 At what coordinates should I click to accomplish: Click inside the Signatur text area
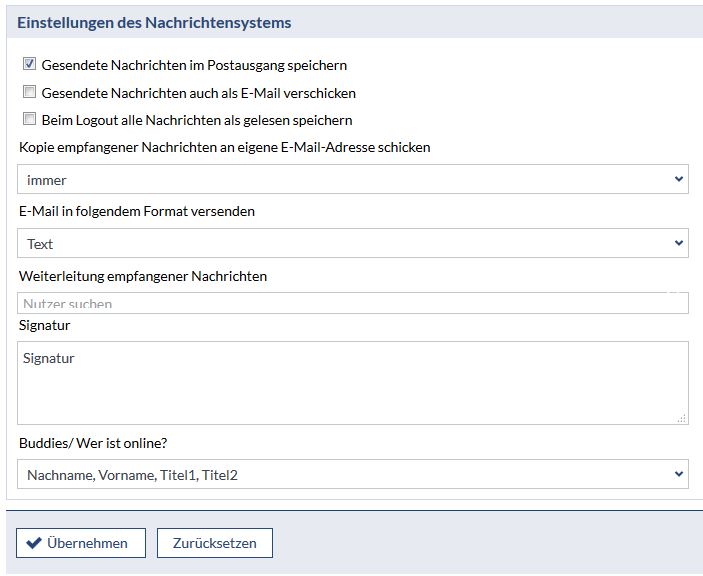[x=352, y=383]
